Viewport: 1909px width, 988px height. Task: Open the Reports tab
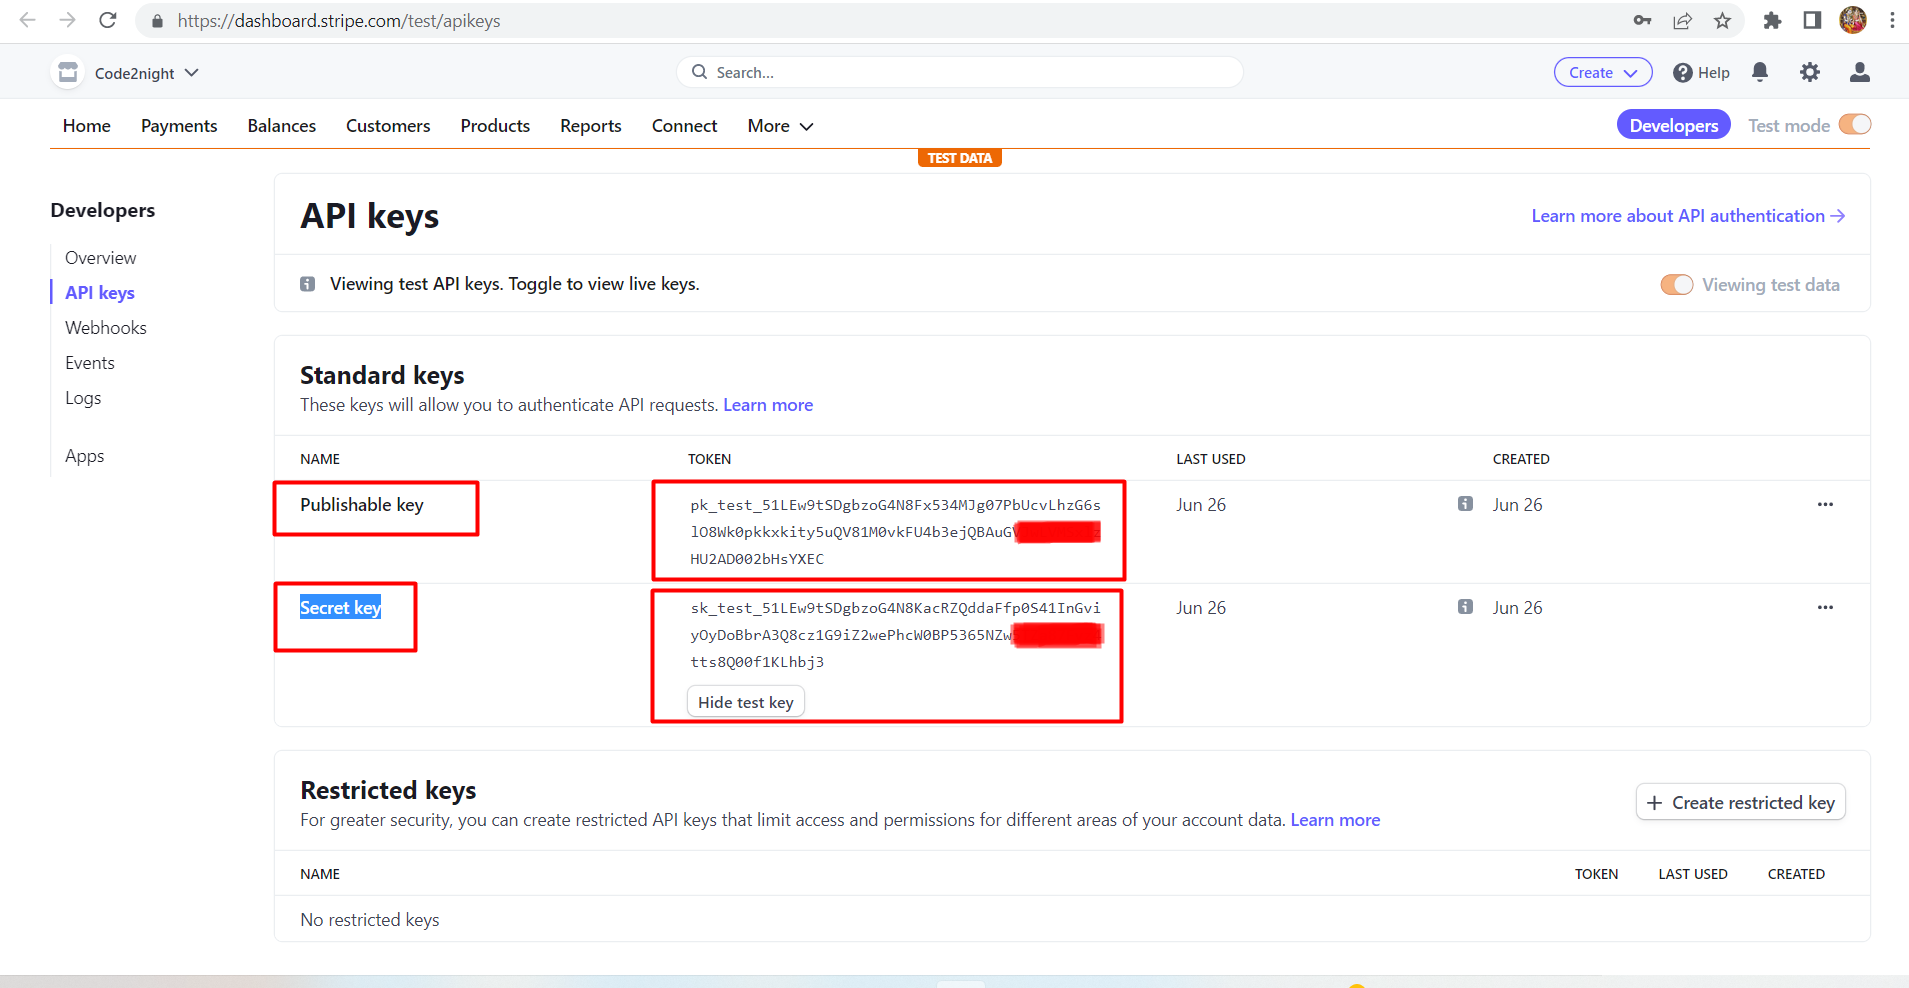(x=591, y=126)
